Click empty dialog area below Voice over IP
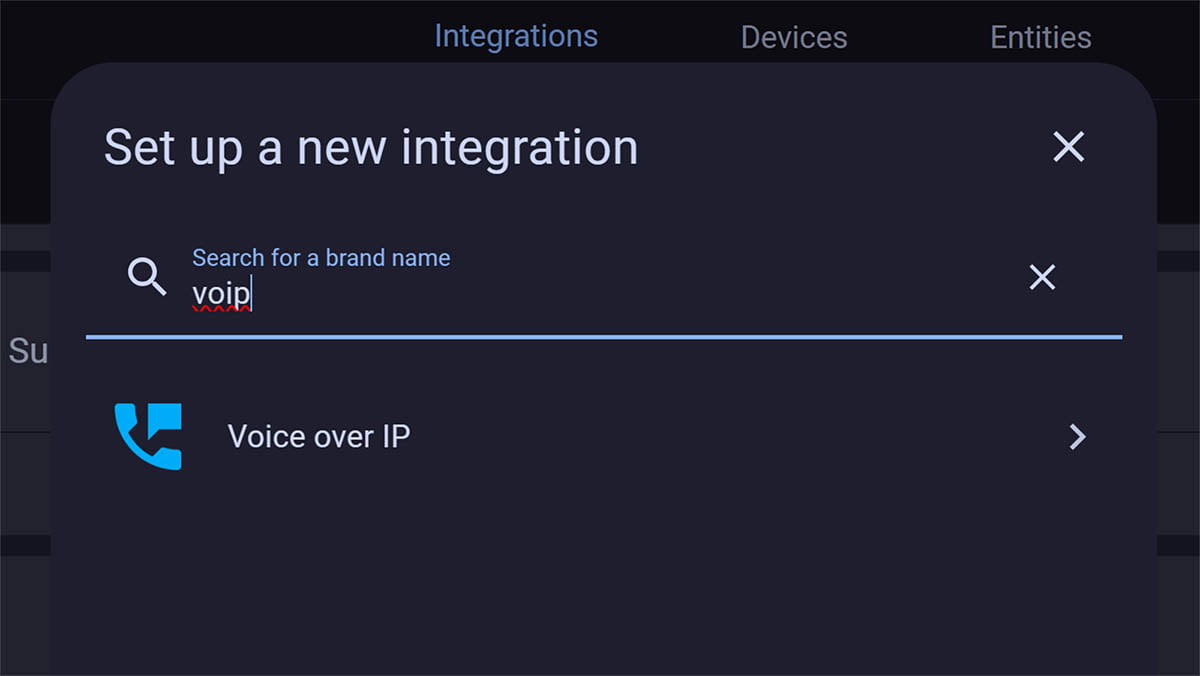 [604, 580]
